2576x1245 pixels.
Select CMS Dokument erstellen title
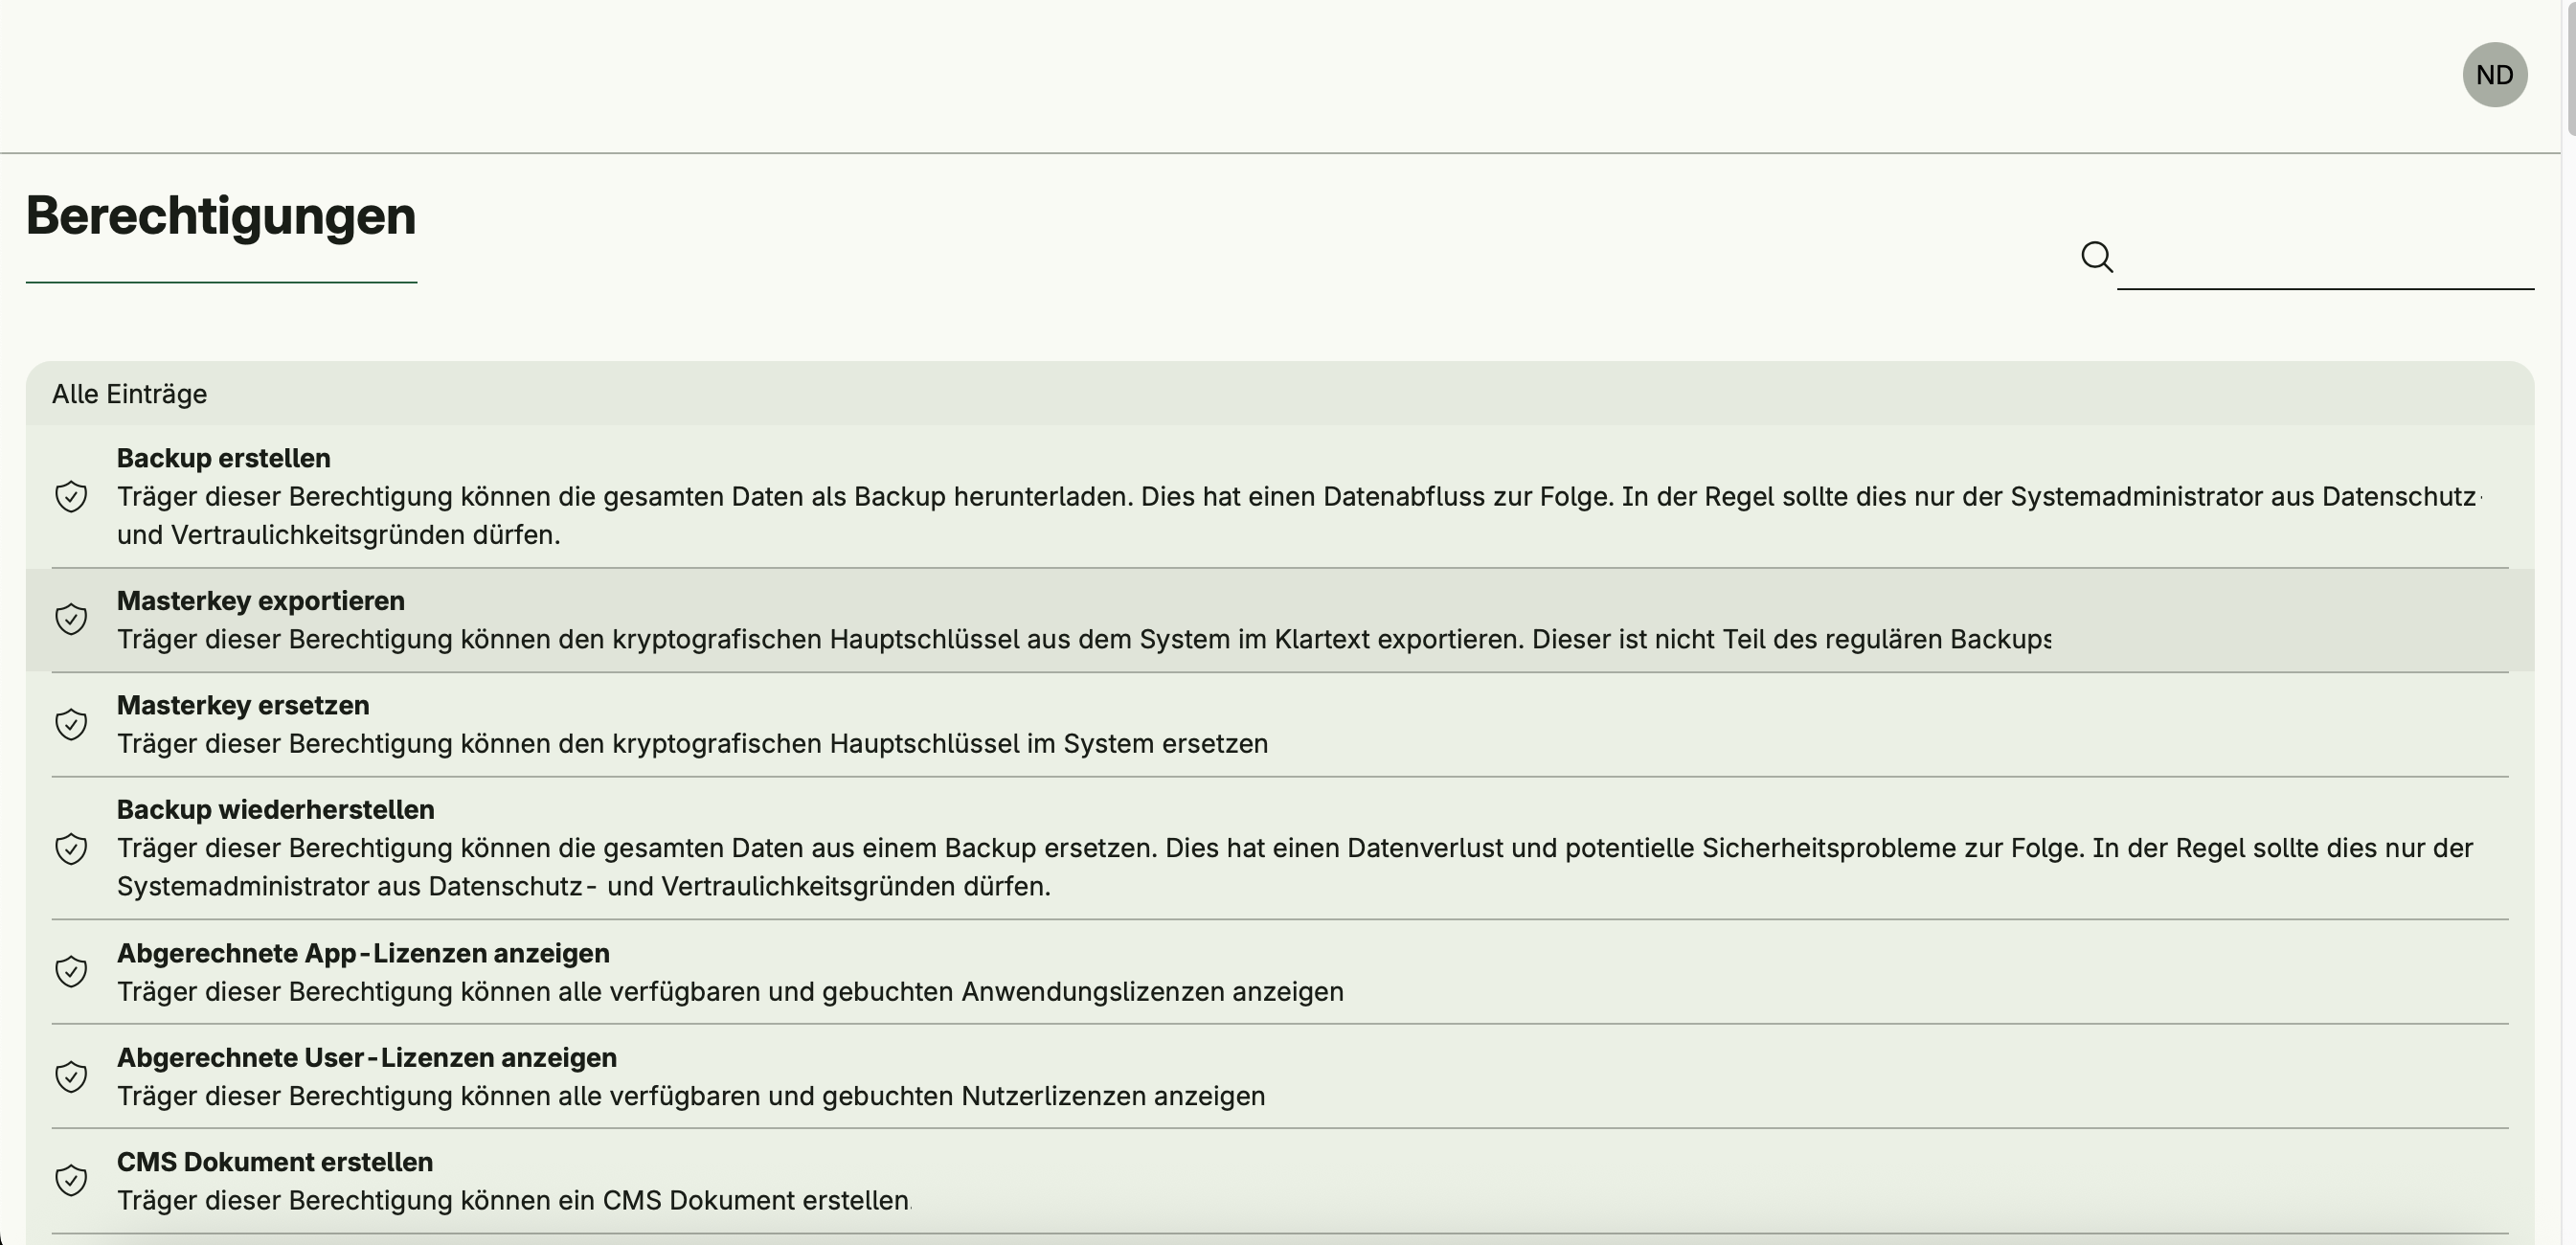pos(275,1162)
